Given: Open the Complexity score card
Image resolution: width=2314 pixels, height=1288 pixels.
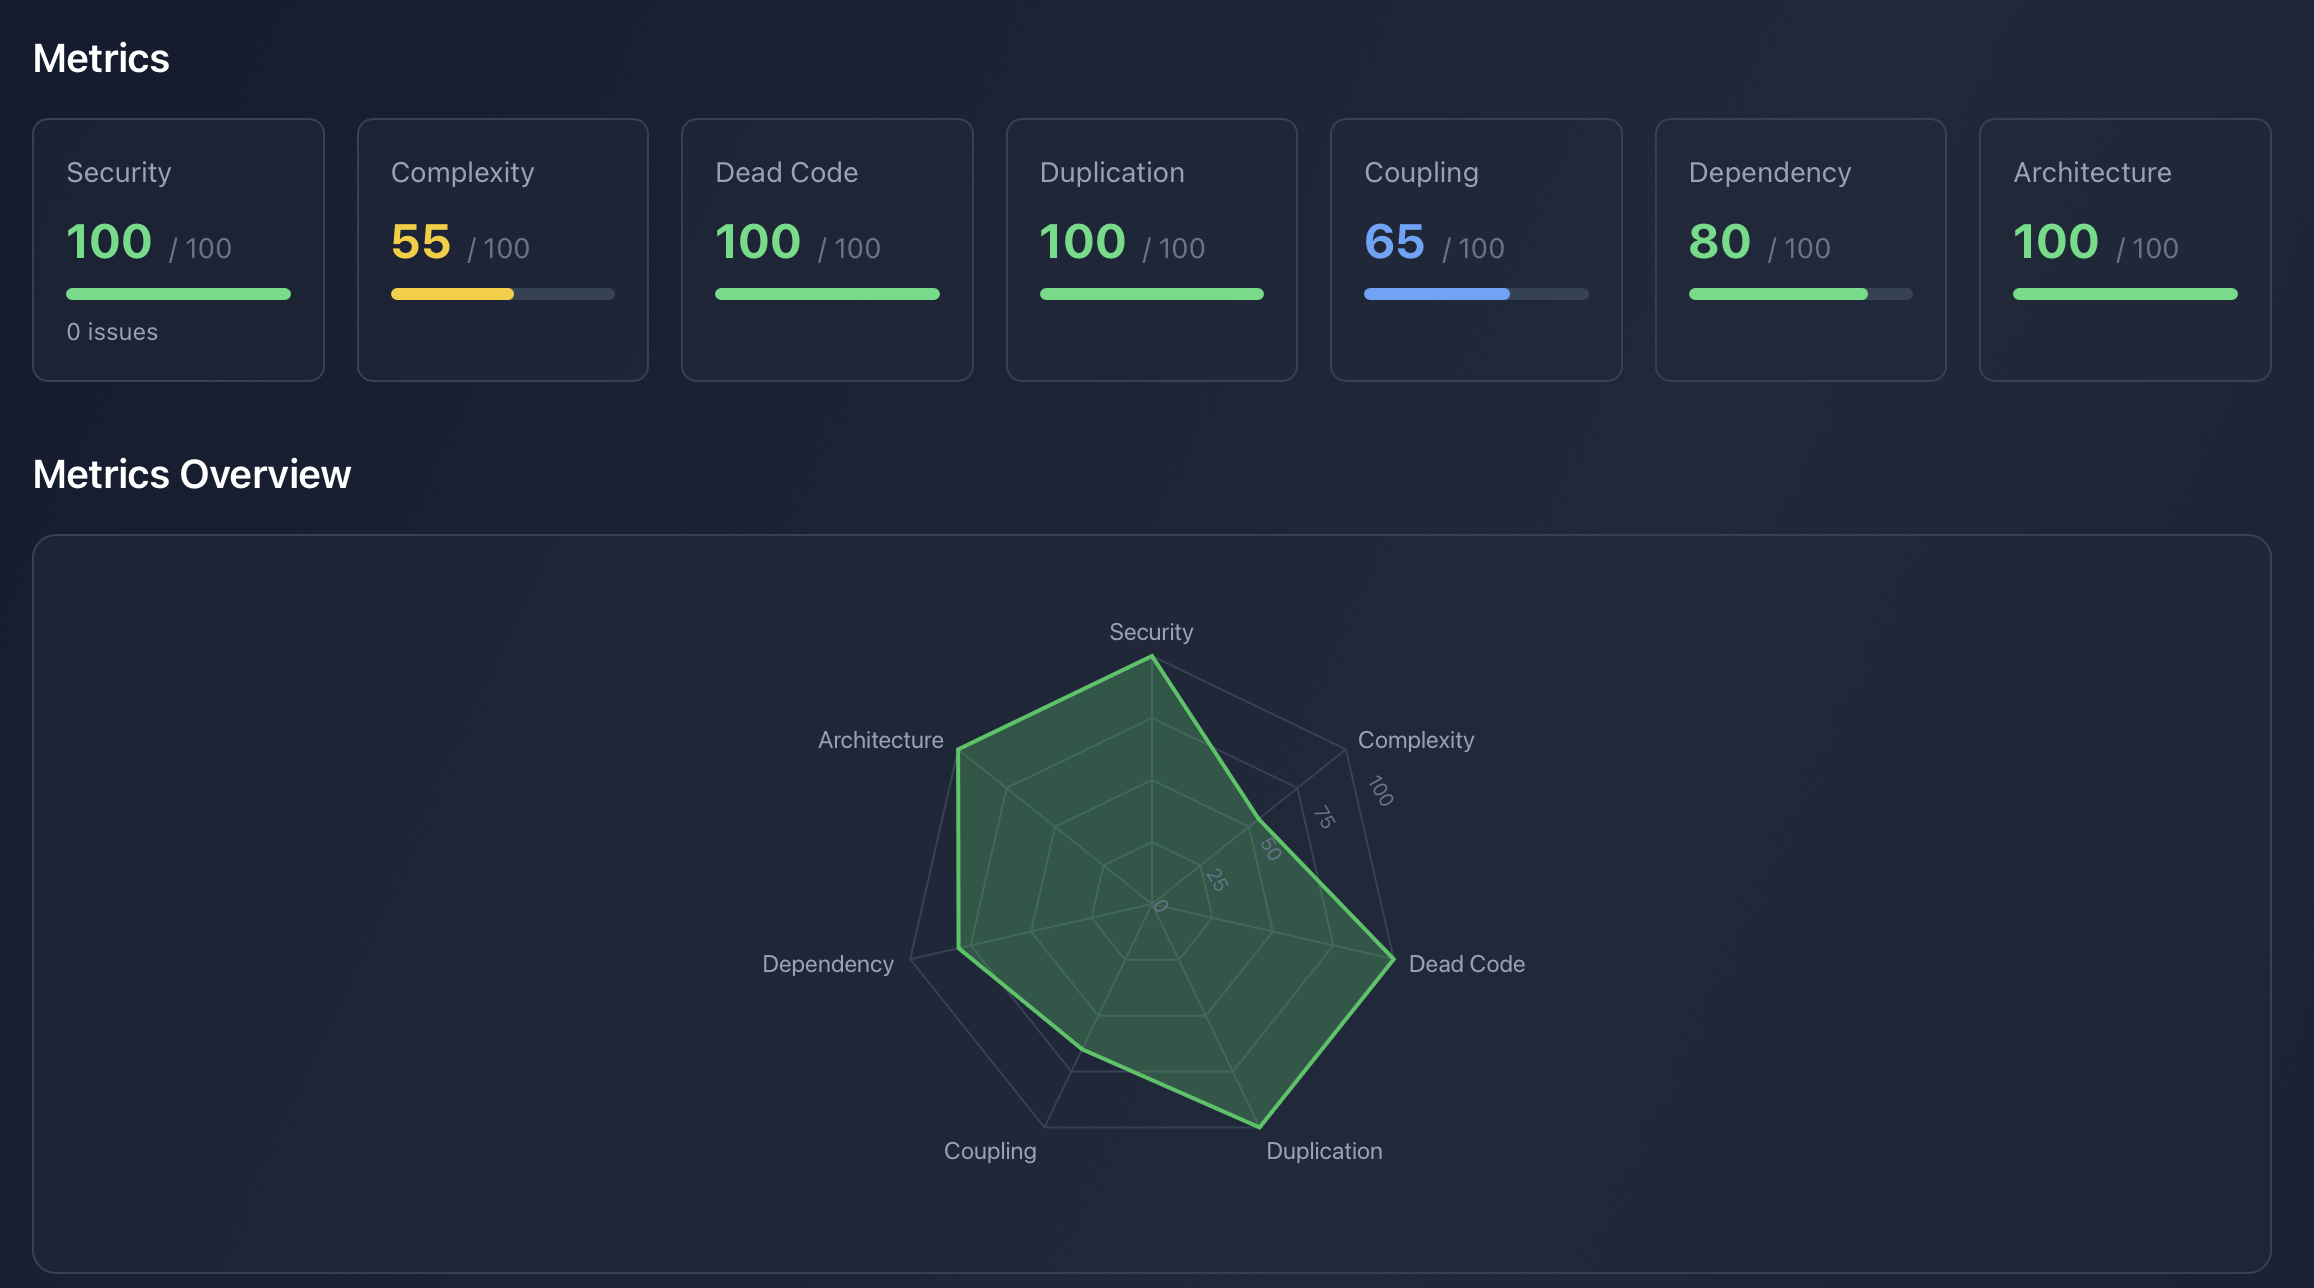Looking at the screenshot, I should point(502,249).
